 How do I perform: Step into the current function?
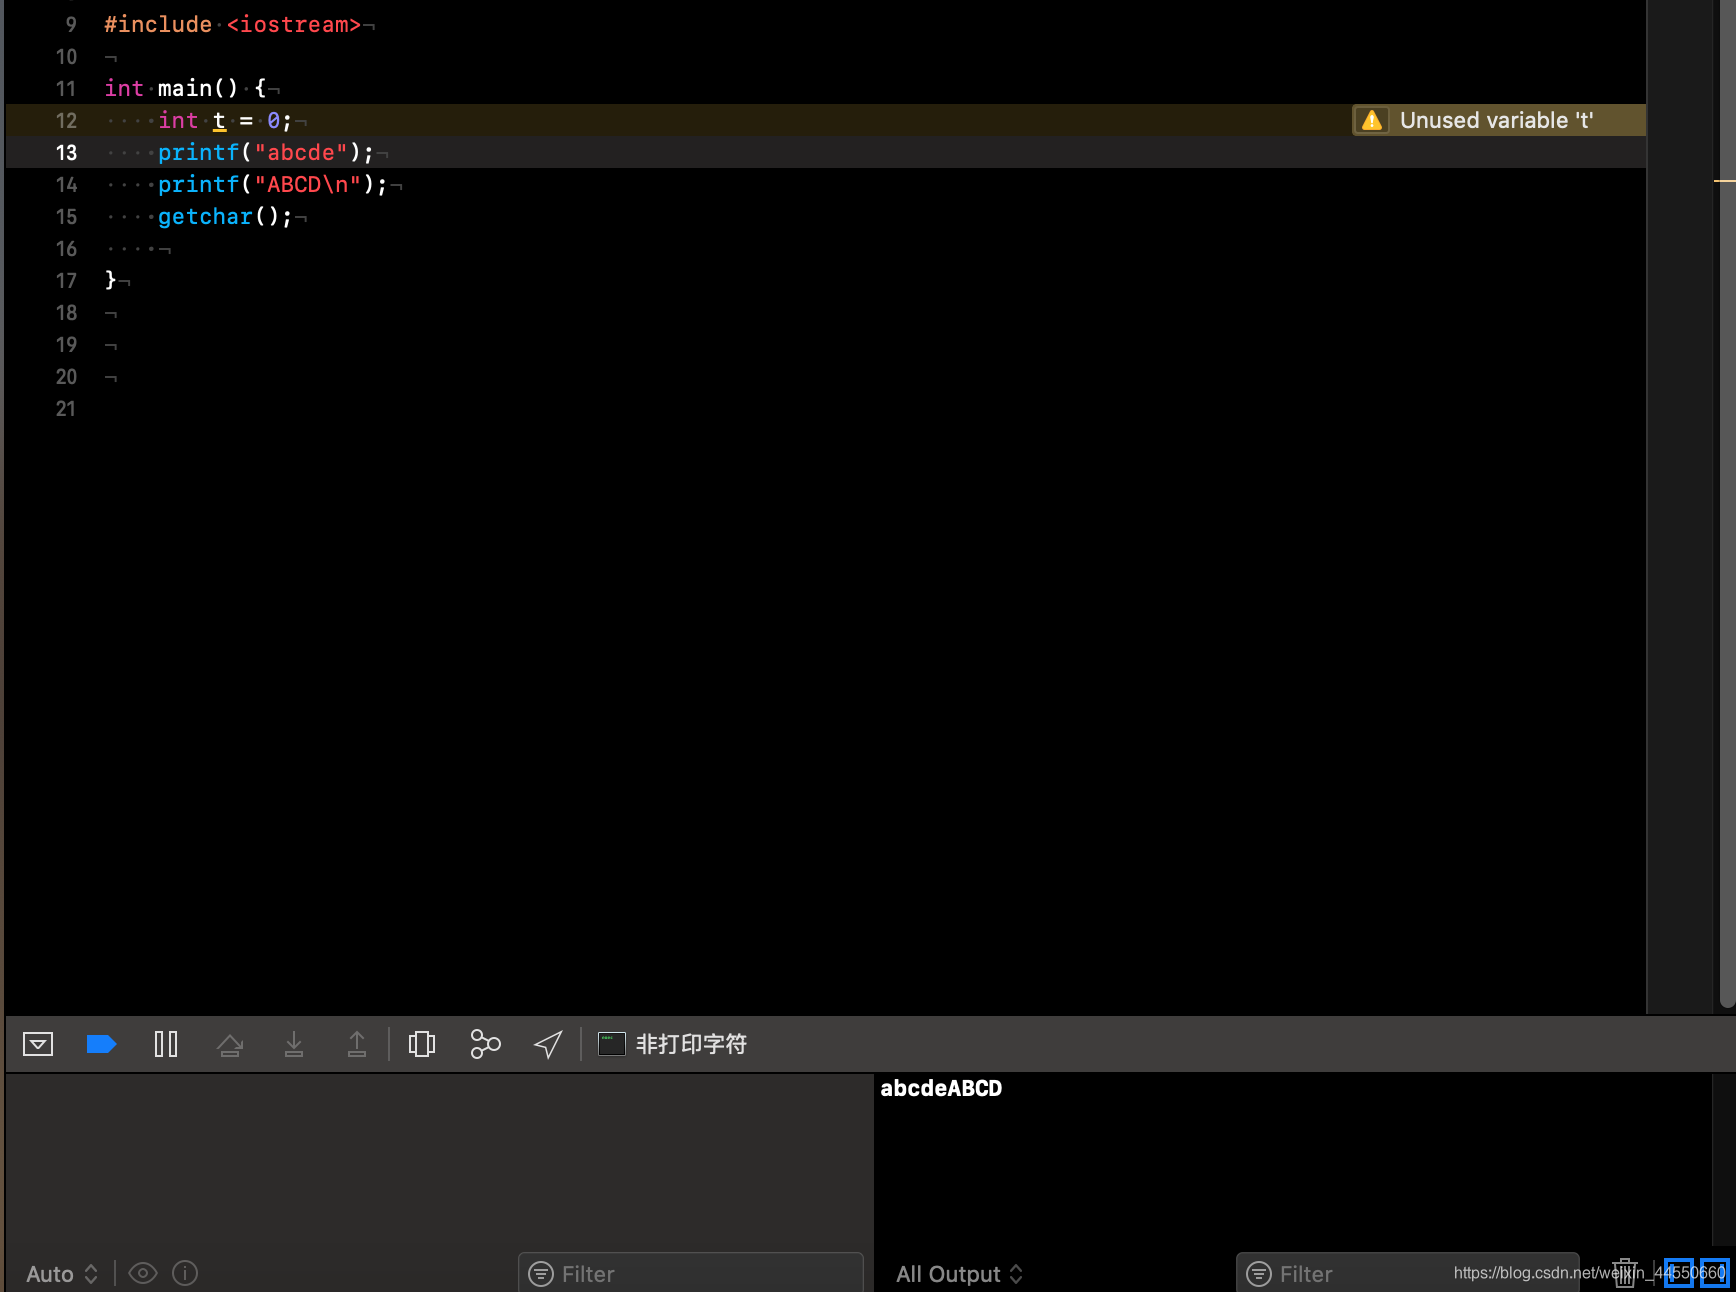294,1044
